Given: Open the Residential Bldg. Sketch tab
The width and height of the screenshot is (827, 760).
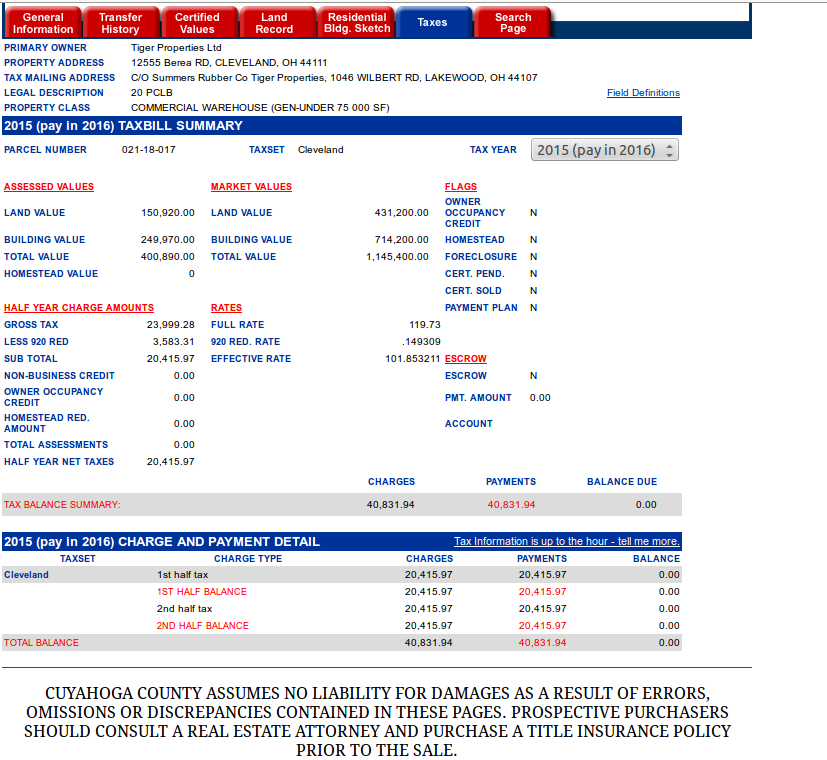Looking at the screenshot, I should [x=357, y=23].
